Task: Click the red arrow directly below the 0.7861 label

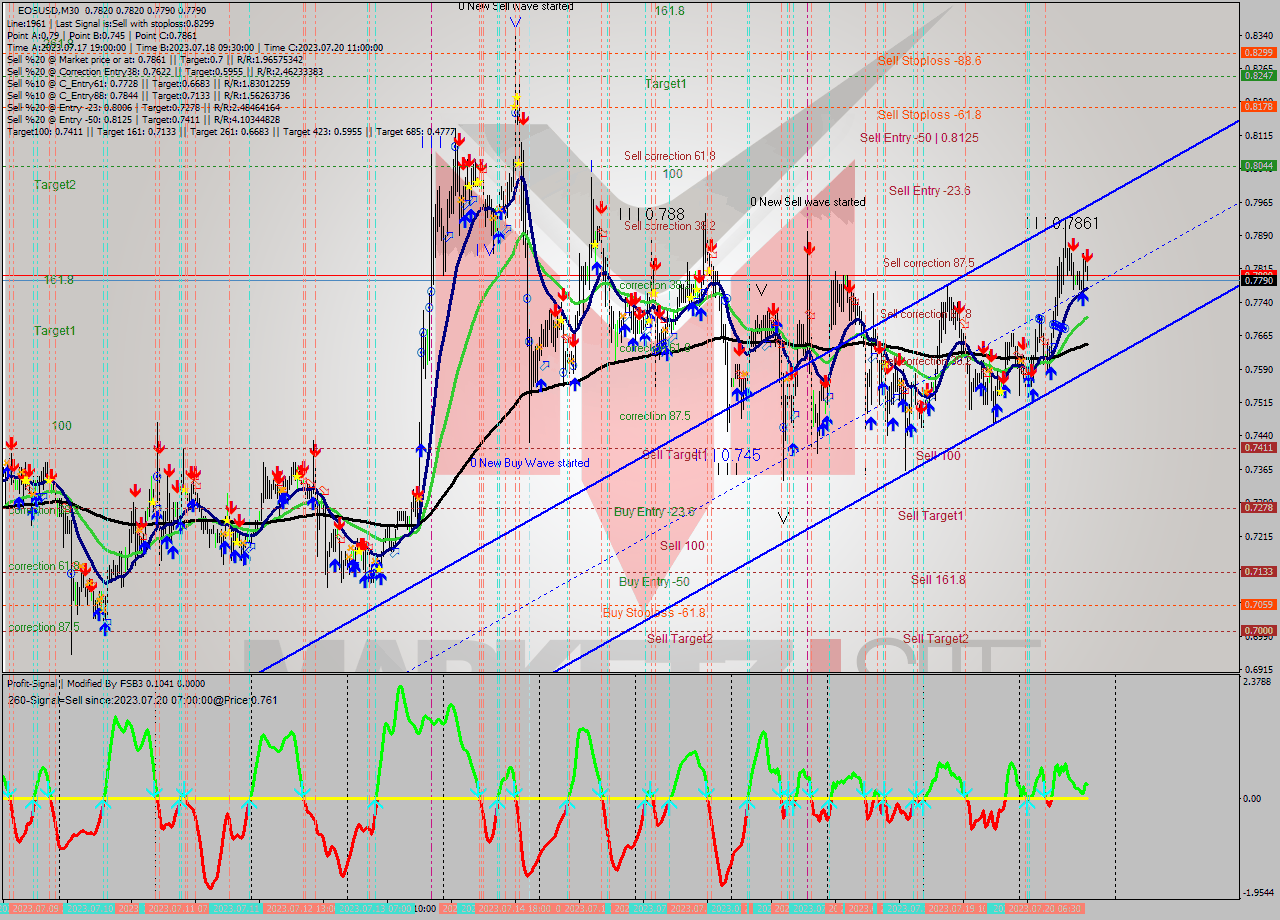Action: pos(1072,245)
